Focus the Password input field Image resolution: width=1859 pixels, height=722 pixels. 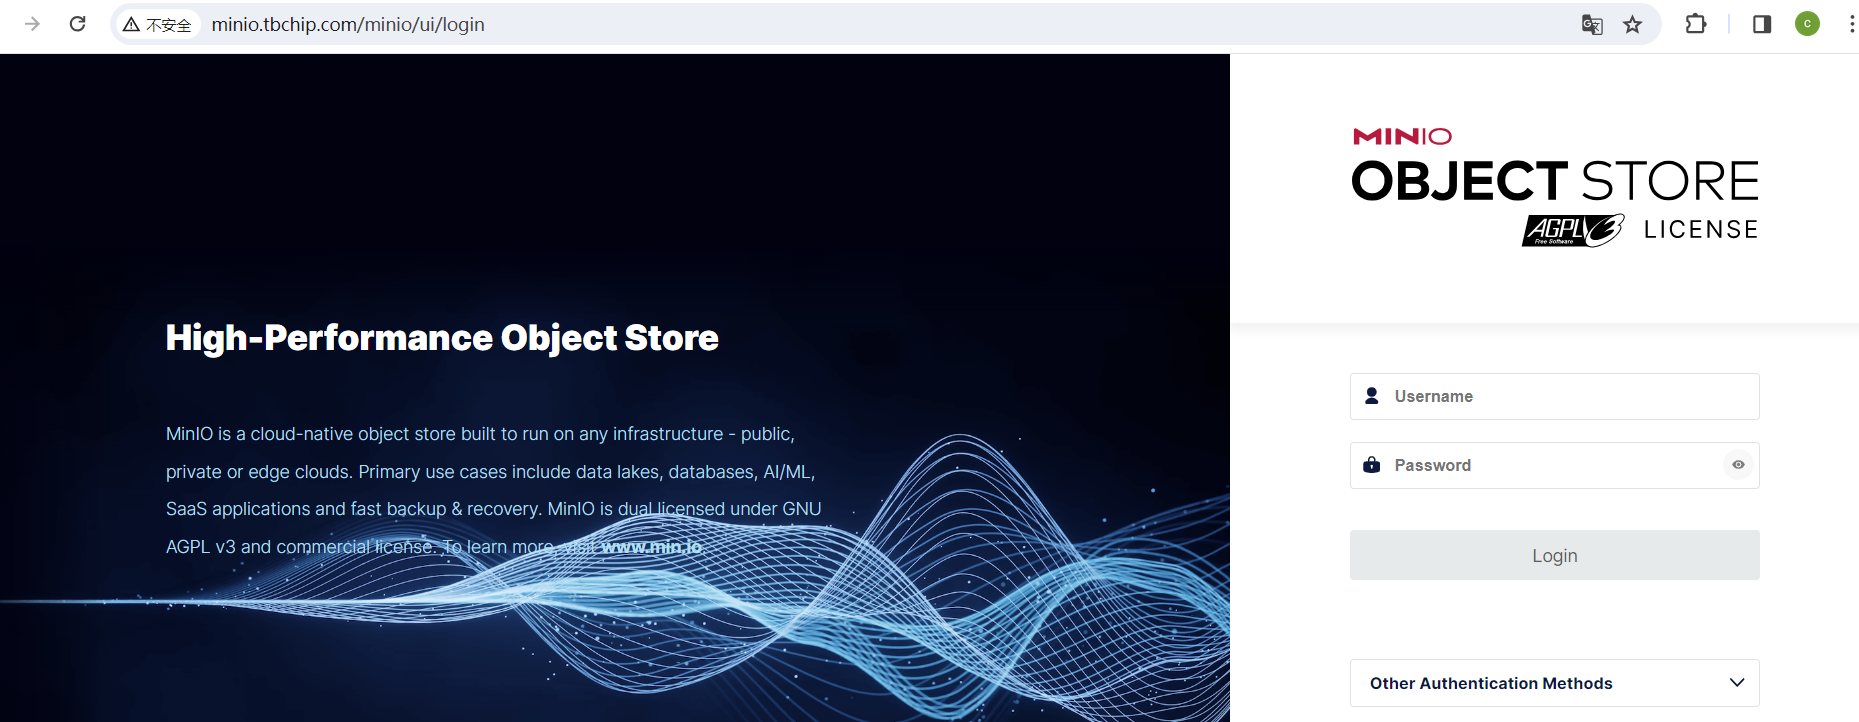tap(1555, 465)
